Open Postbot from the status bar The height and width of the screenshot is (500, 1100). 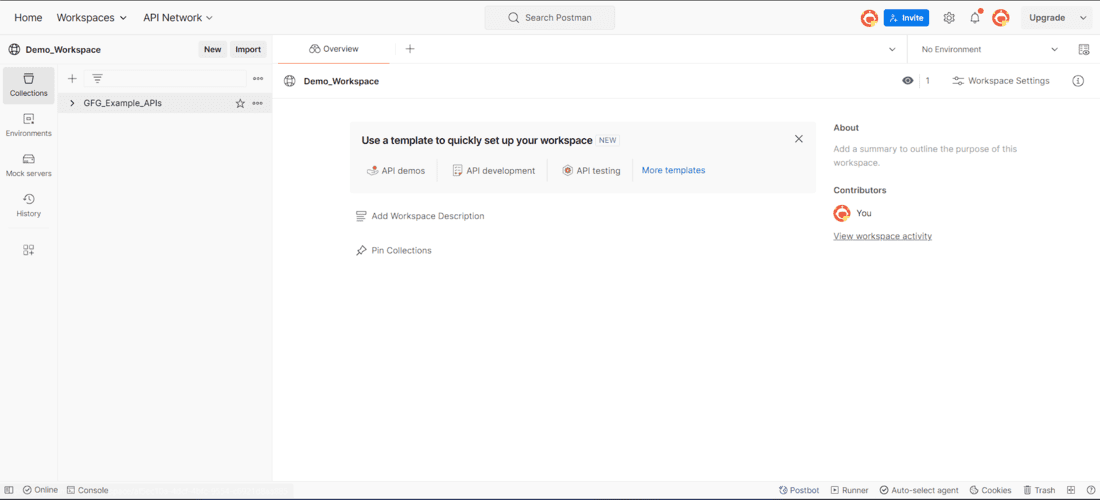[799, 490]
